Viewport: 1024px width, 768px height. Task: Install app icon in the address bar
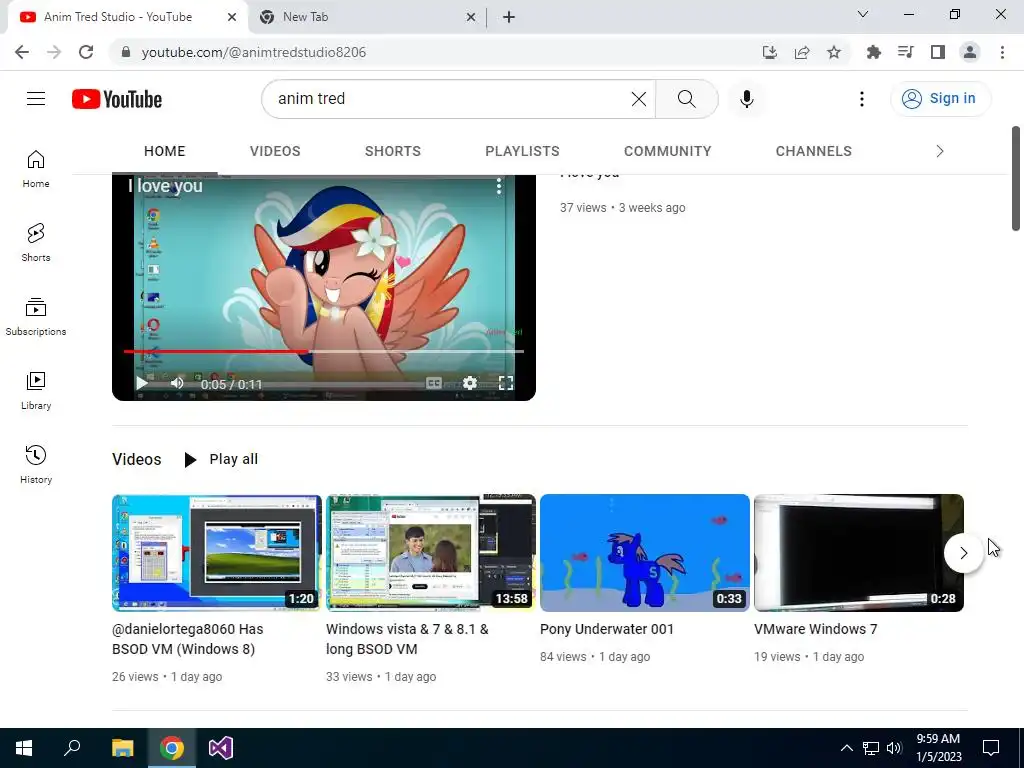[770, 52]
